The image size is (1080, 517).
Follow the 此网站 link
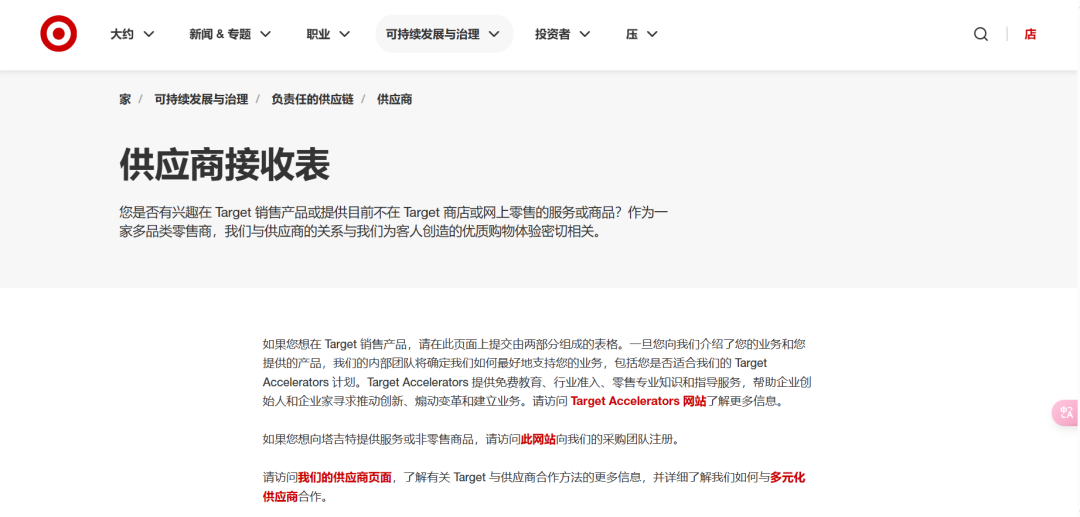click(538, 439)
